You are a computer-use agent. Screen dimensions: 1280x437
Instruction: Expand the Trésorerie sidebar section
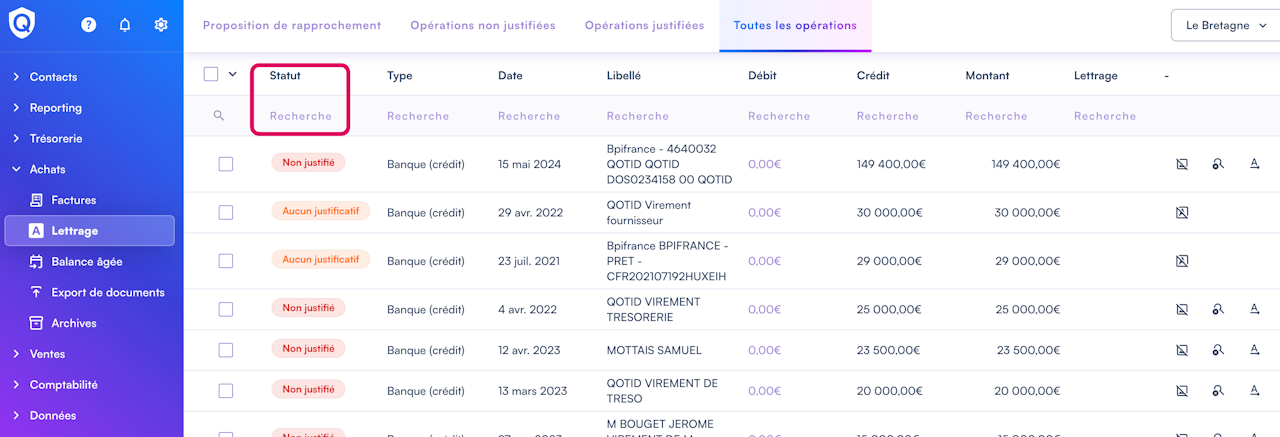click(x=55, y=139)
